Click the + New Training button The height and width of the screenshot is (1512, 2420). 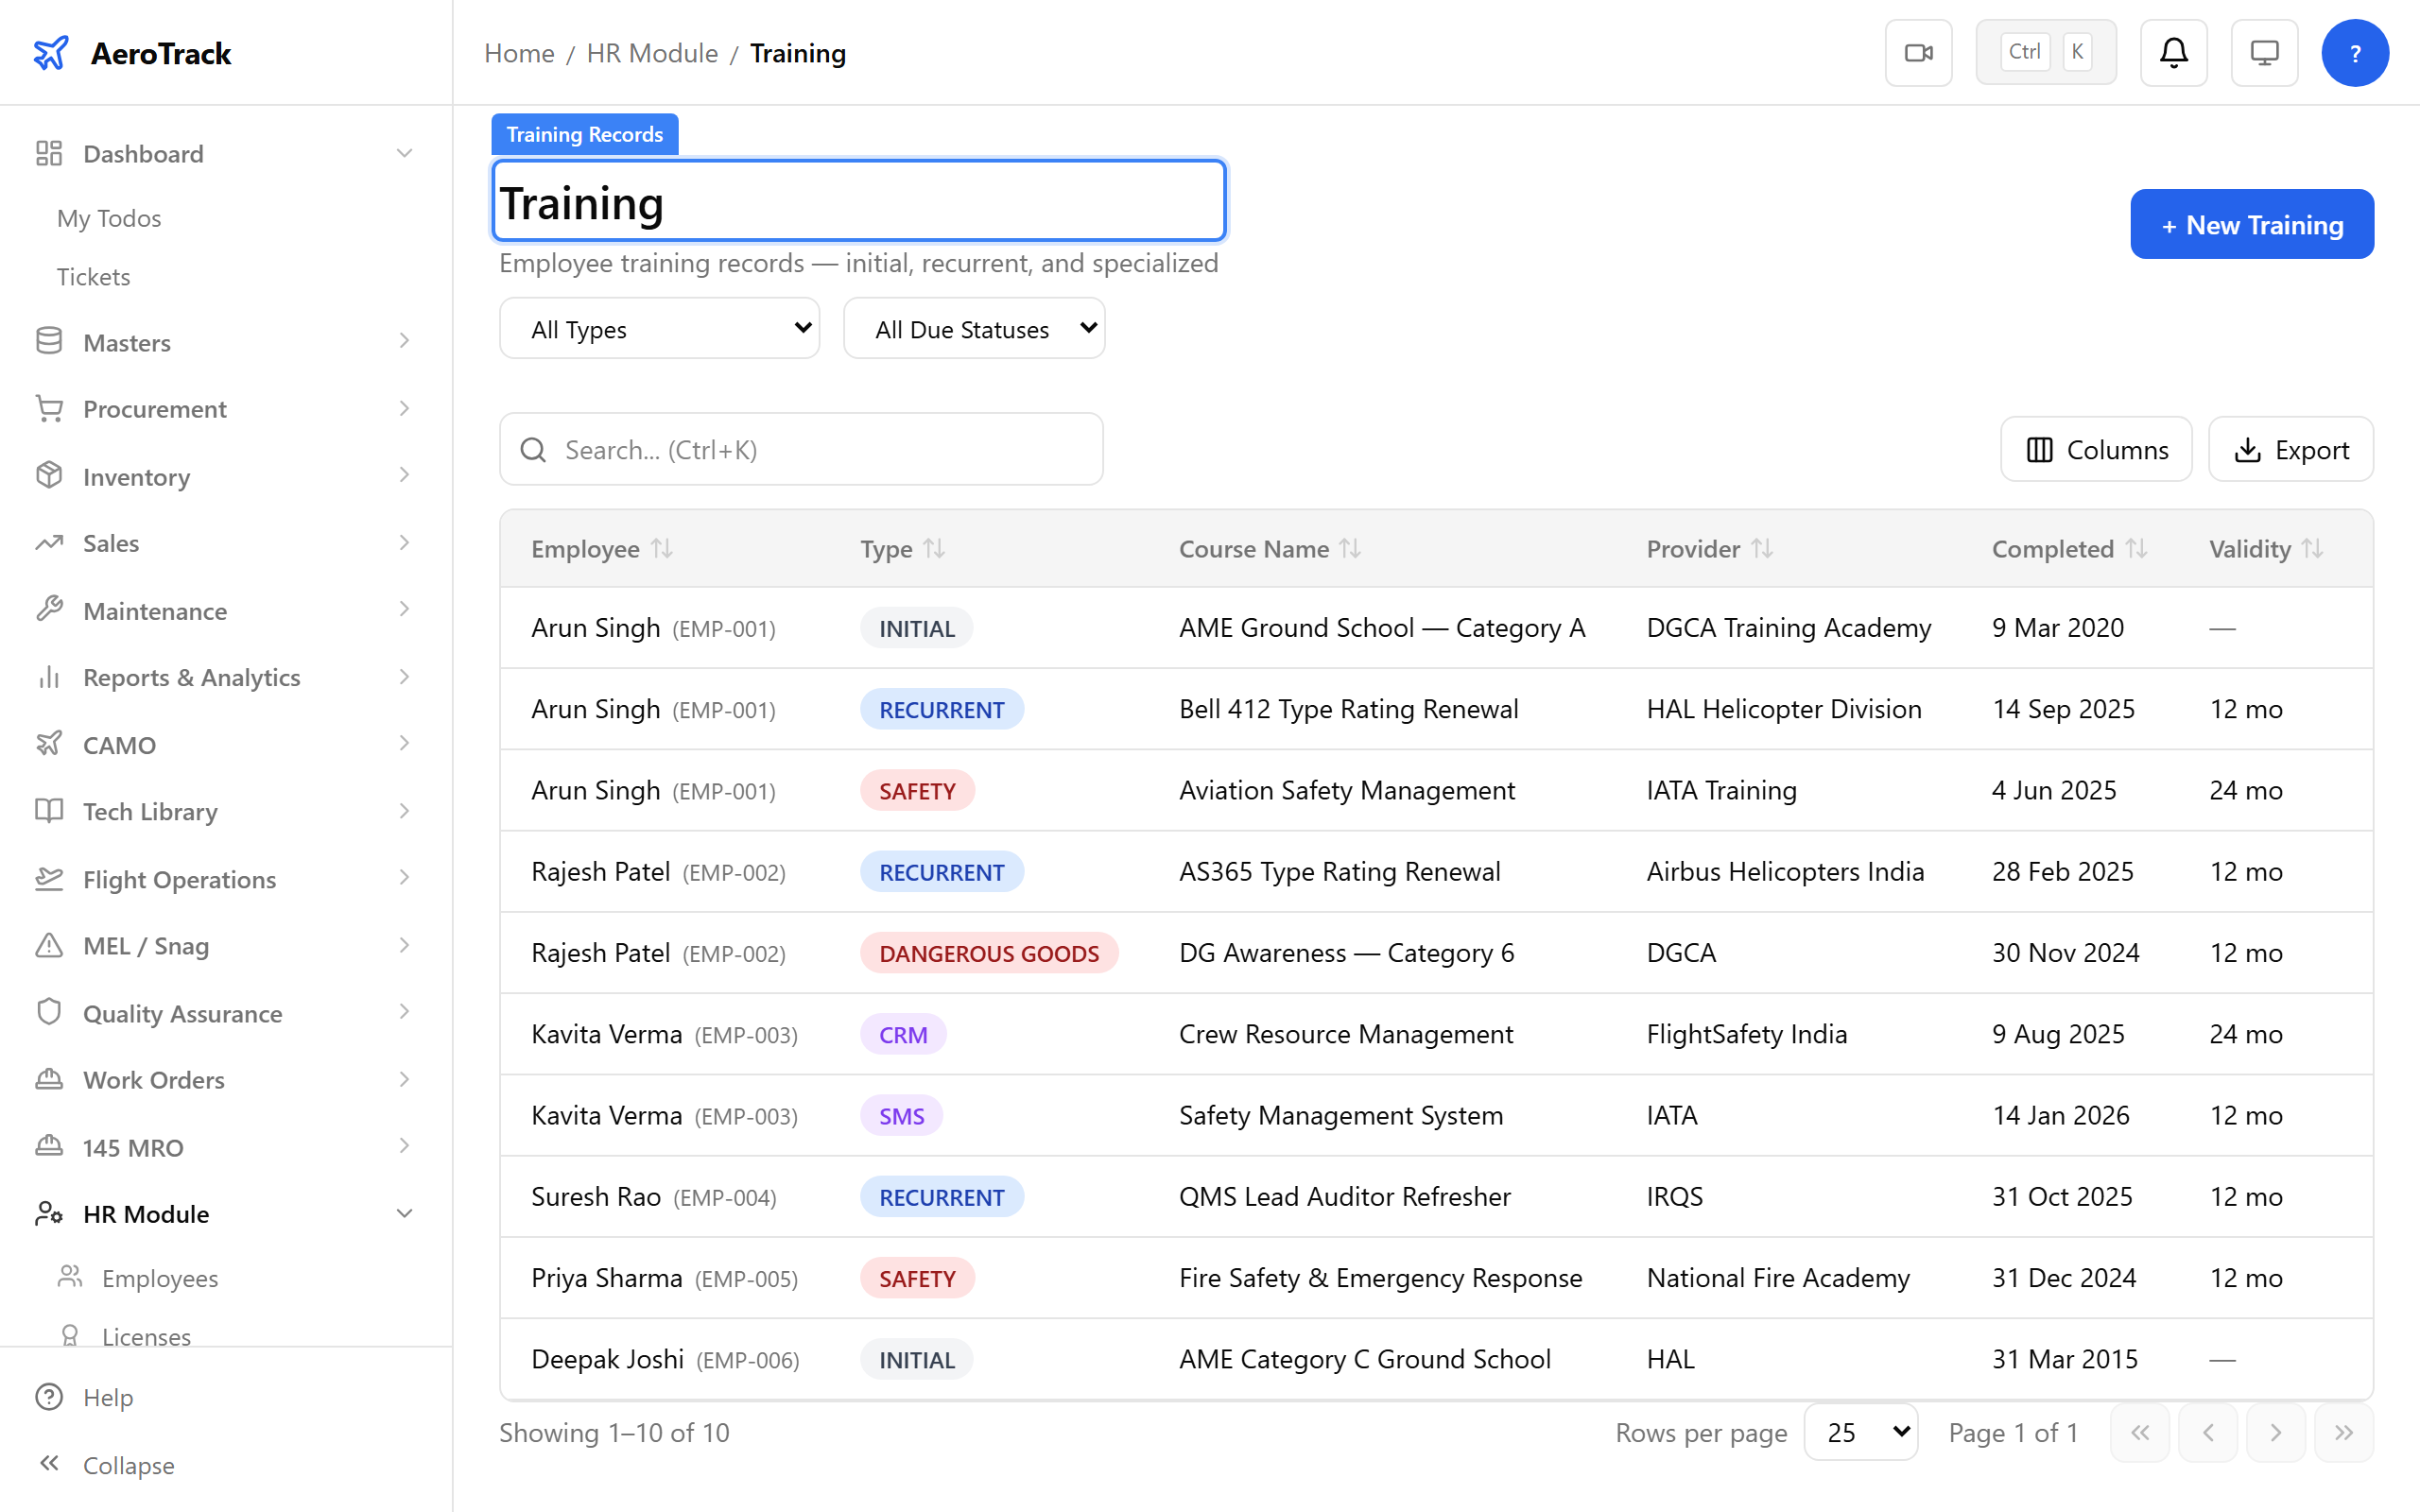[2251, 224]
